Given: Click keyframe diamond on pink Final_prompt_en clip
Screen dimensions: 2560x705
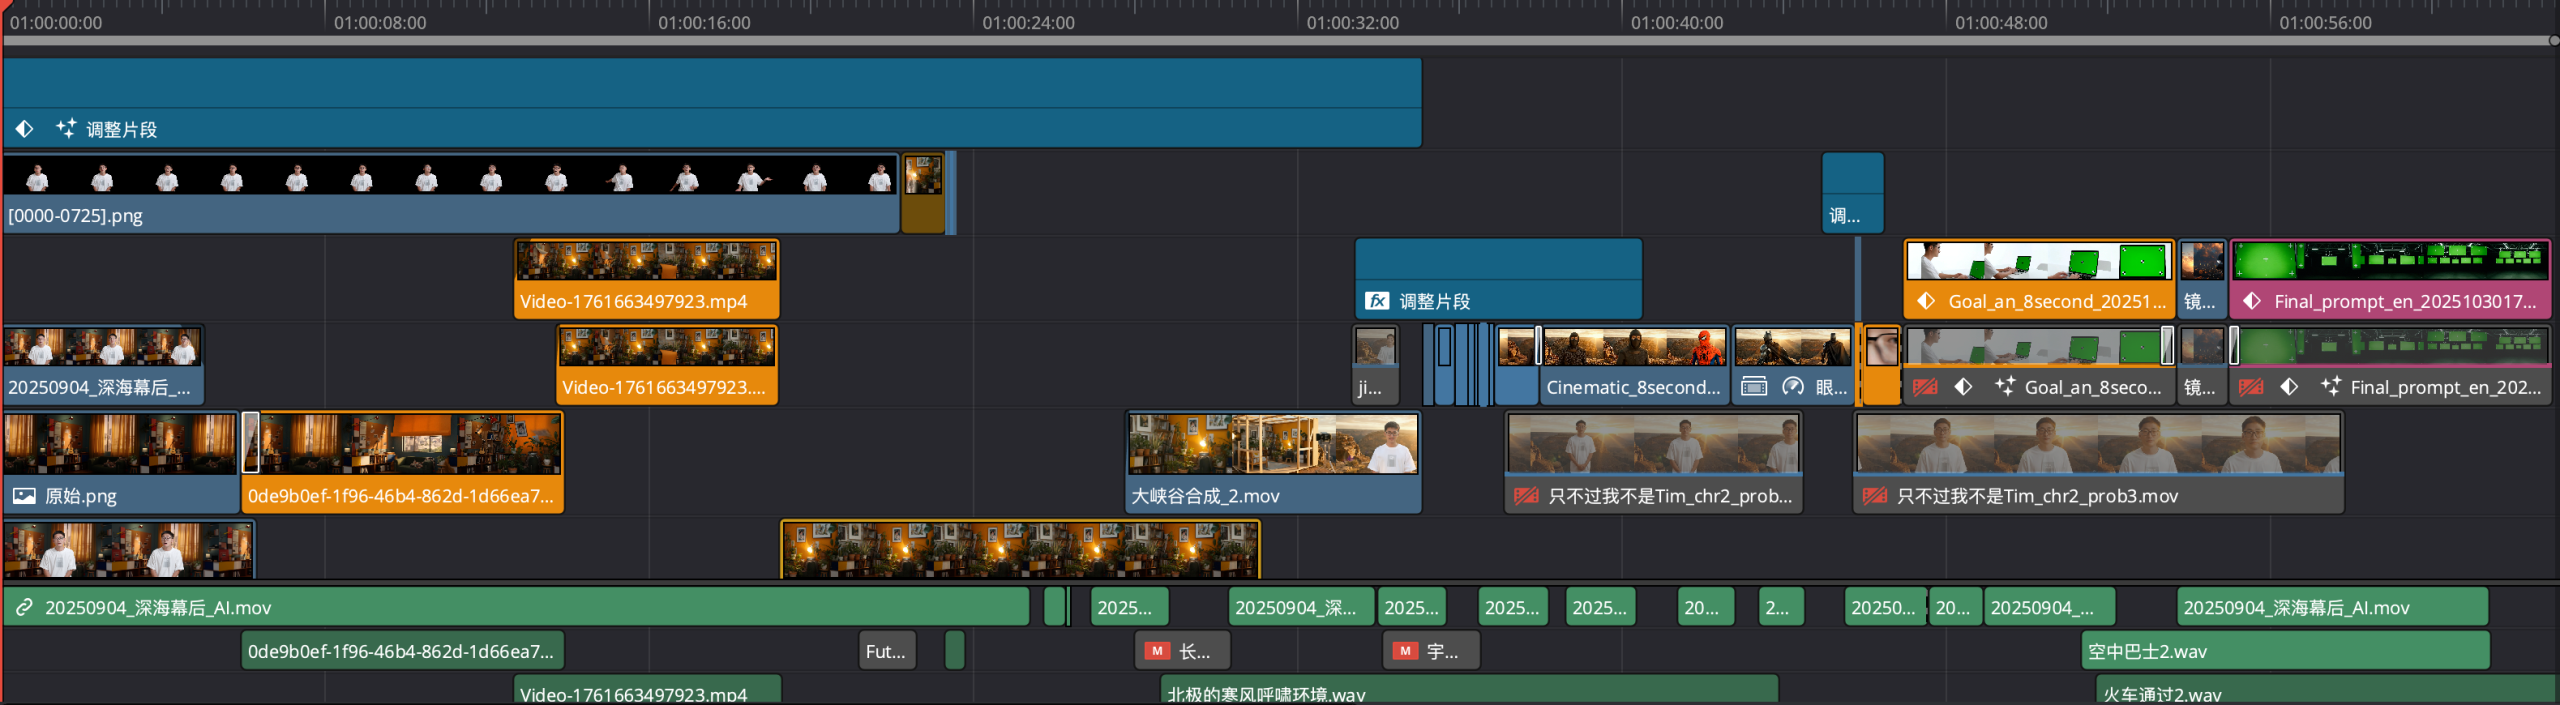Looking at the screenshot, I should click(2252, 301).
